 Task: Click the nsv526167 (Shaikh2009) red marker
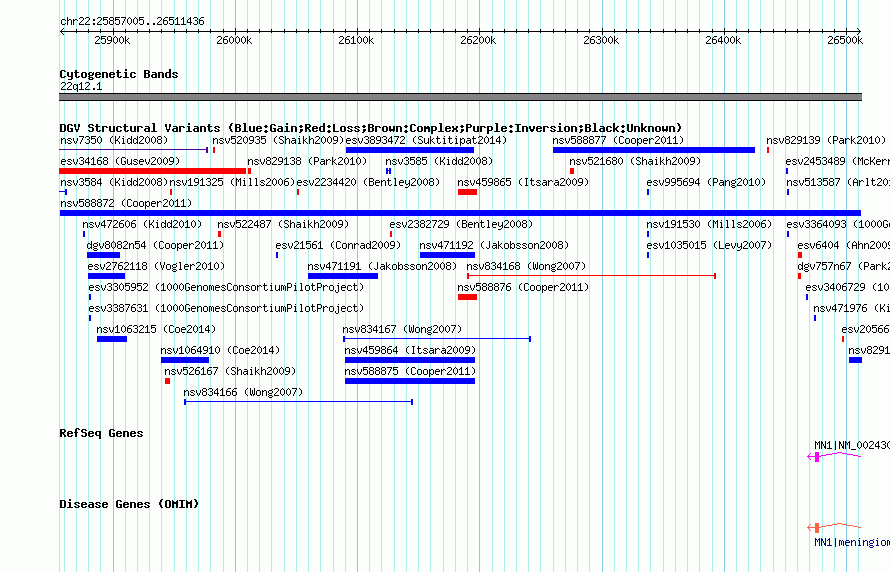tap(167, 381)
